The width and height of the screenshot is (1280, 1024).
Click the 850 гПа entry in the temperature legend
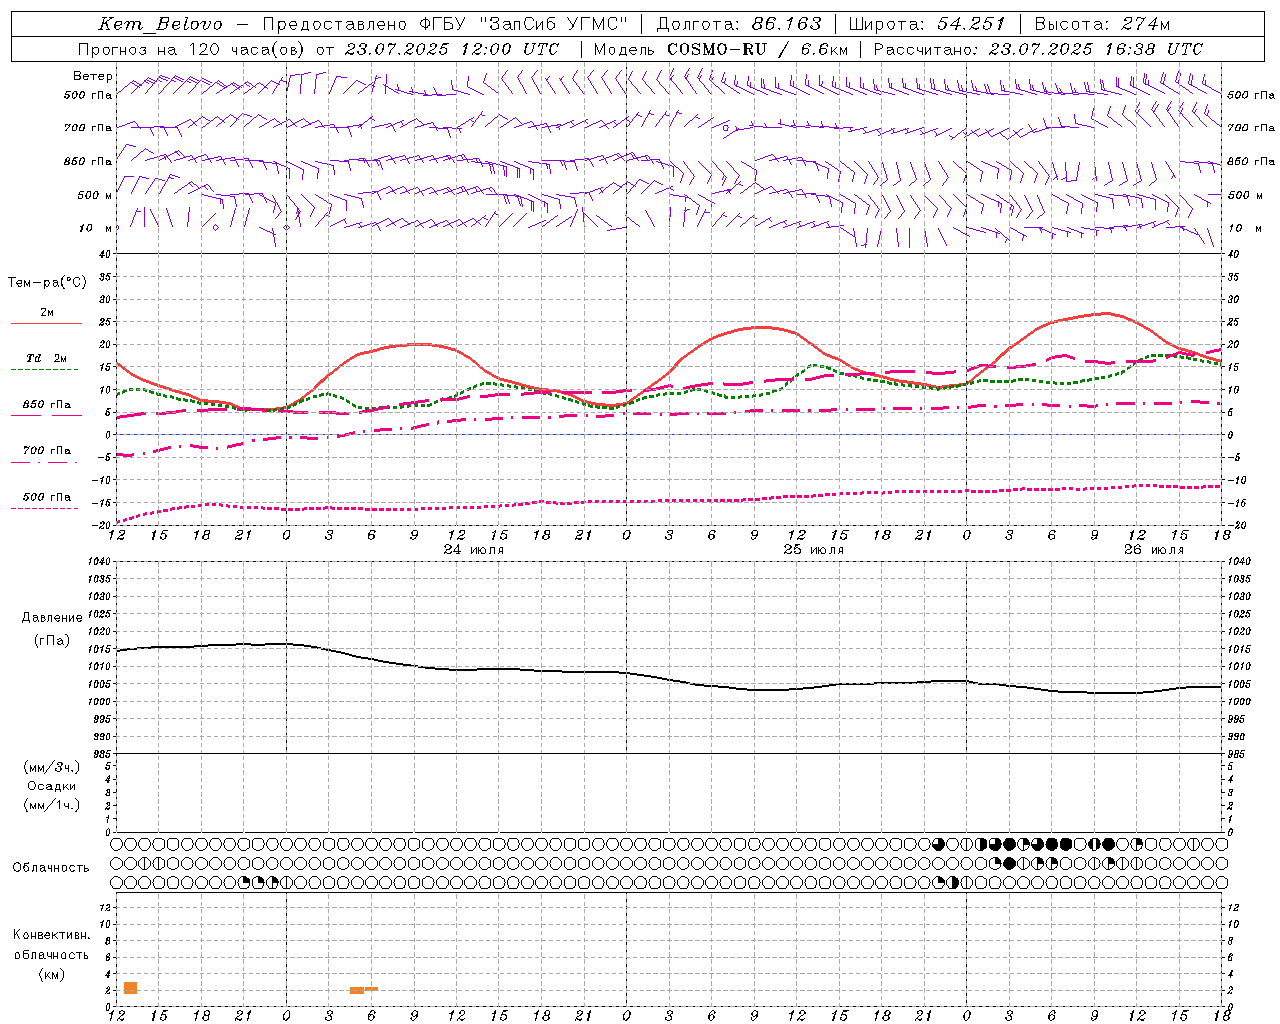pyautogui.click(x=46, y=405)
